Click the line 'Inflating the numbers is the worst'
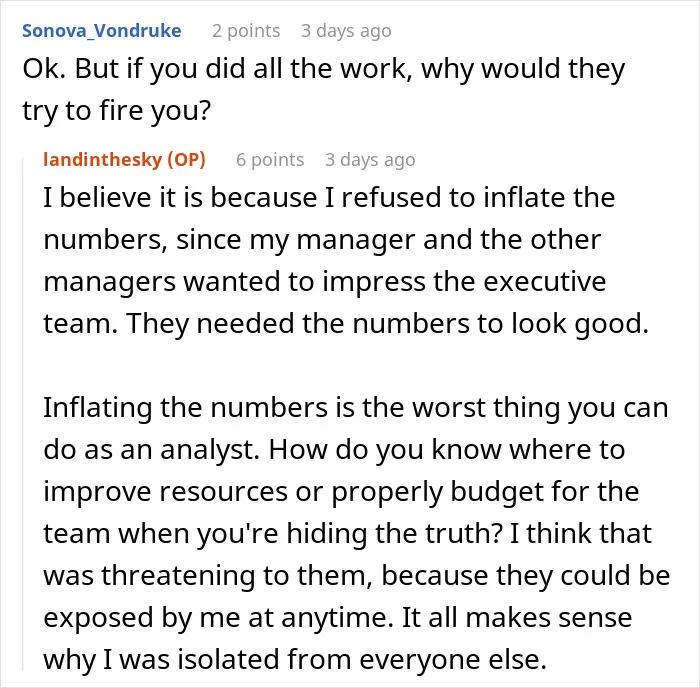The width and height of the screenshot is (700, 688). [x=356, y=408]
